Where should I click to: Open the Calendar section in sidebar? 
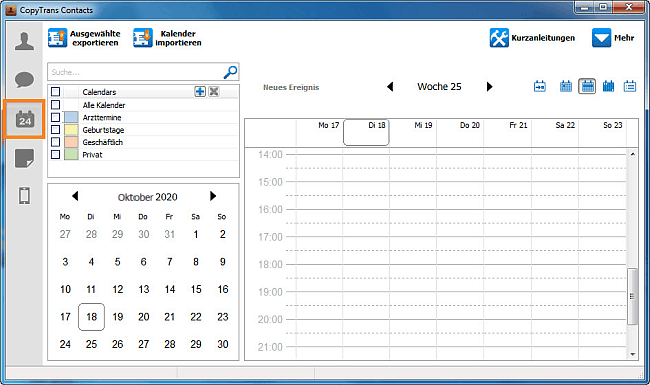tap(25, 119)
